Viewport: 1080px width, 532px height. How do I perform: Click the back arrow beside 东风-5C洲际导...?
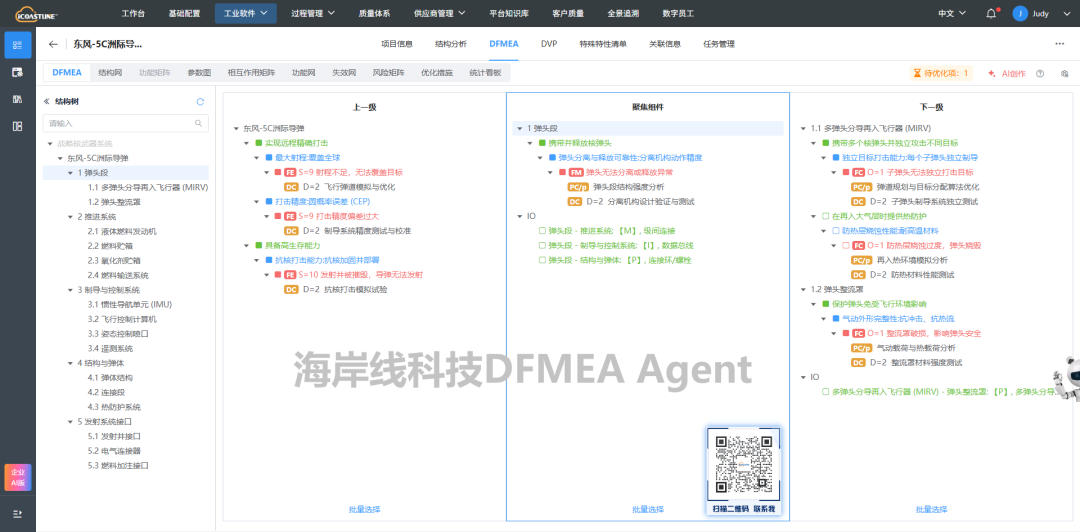pyautogui.click(x=53, y=44)
